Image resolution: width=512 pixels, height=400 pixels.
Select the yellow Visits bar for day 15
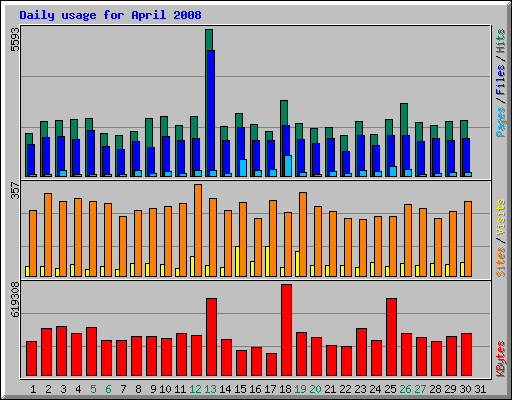point(237,262)
